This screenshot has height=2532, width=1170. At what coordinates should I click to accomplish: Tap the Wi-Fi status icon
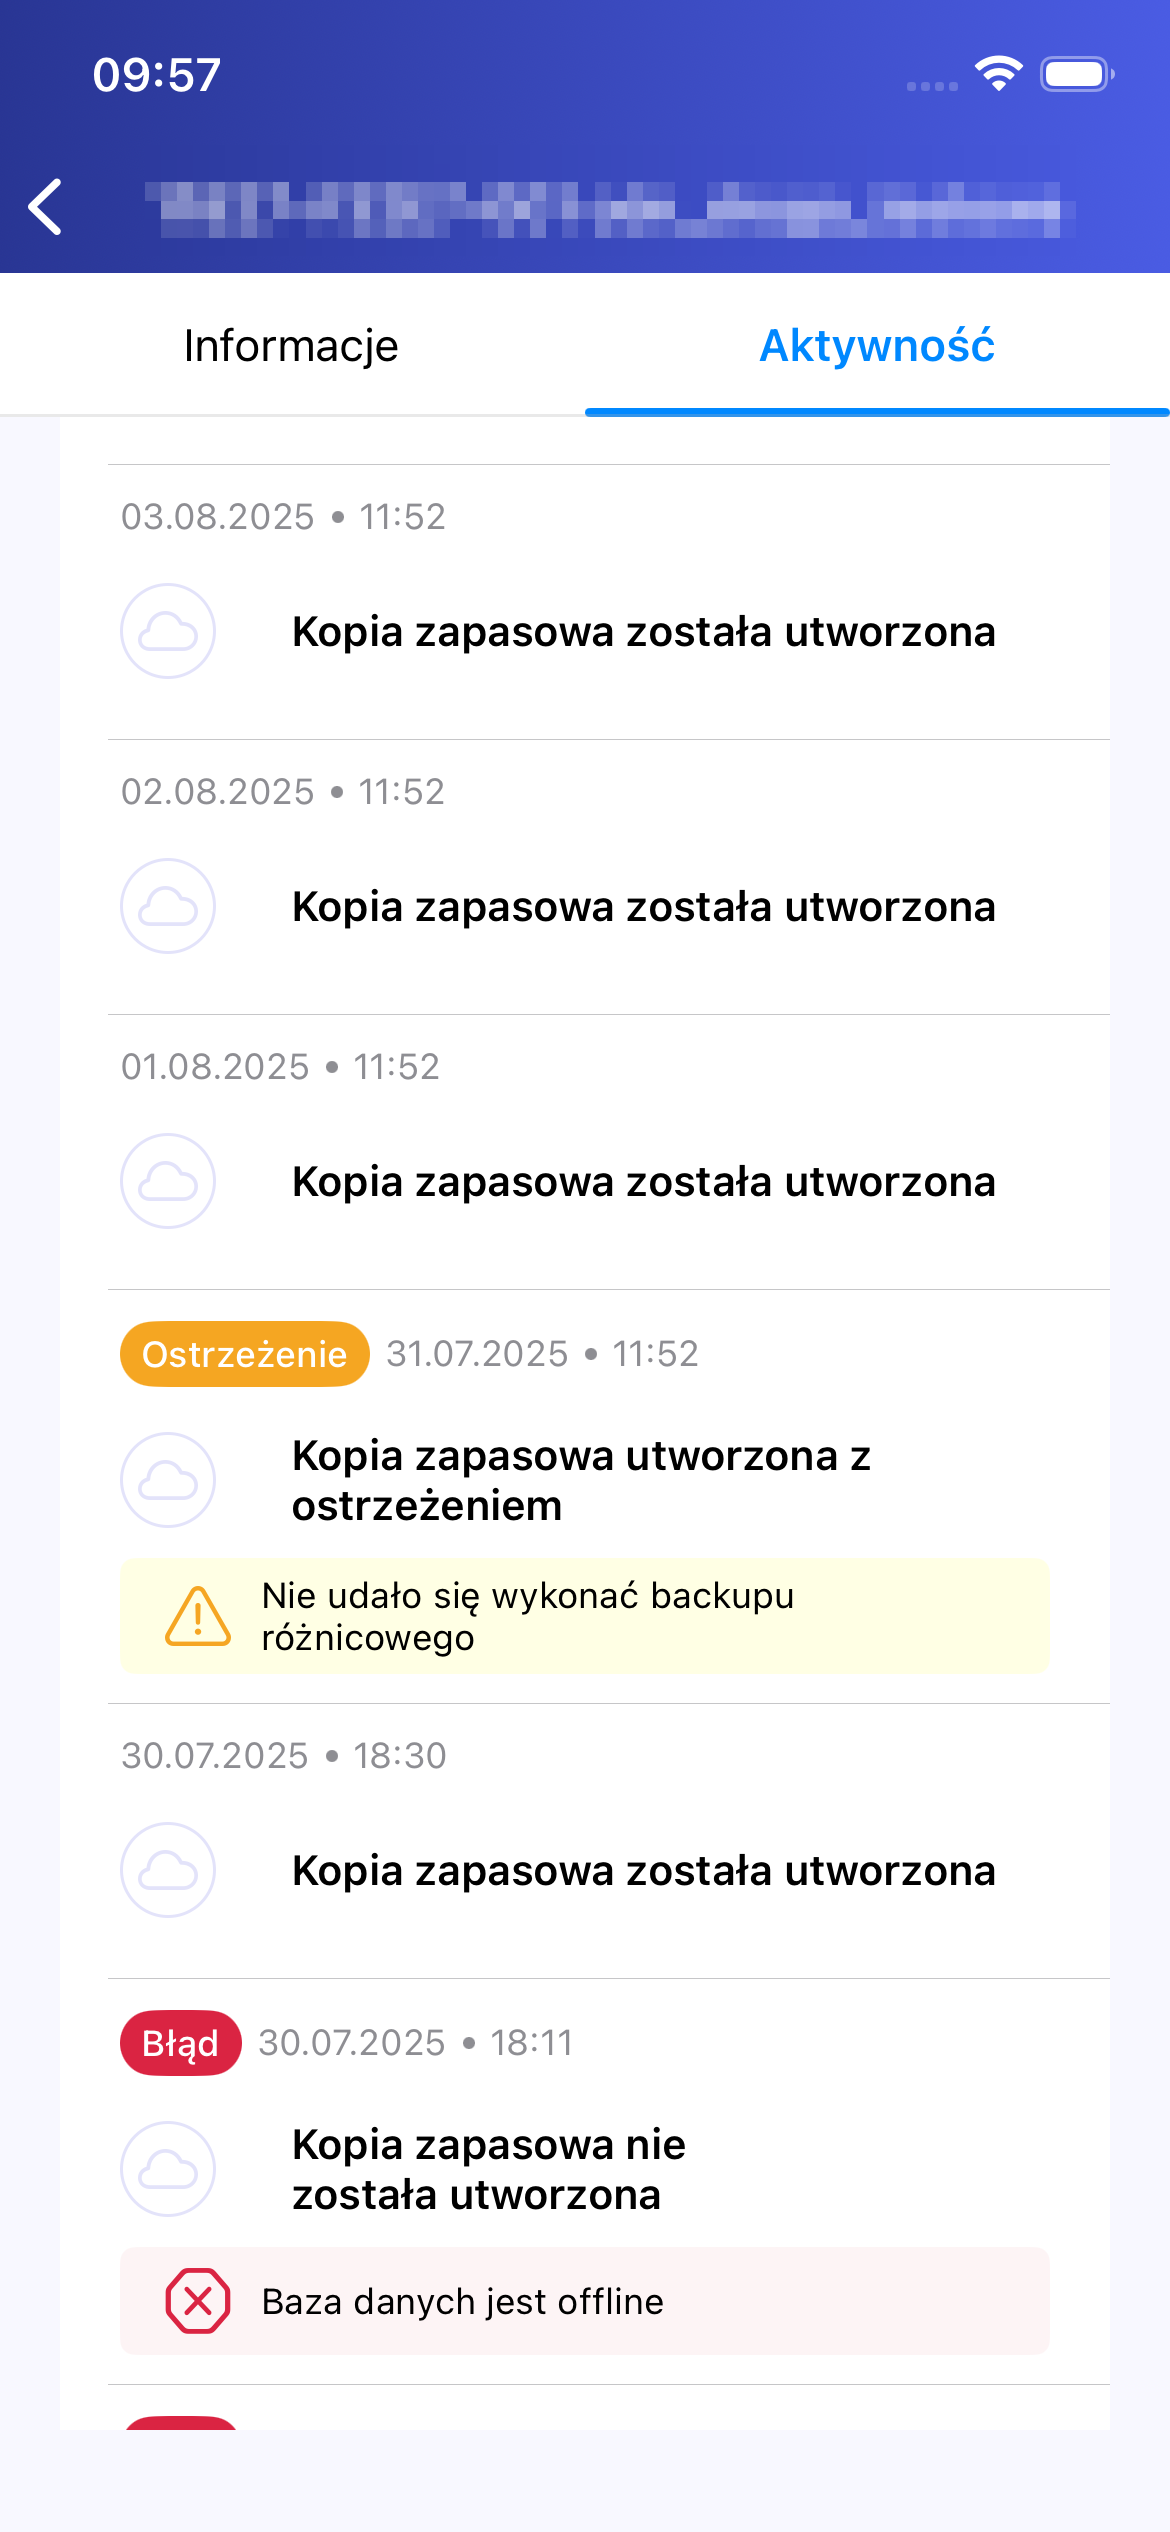pos(998,74)
